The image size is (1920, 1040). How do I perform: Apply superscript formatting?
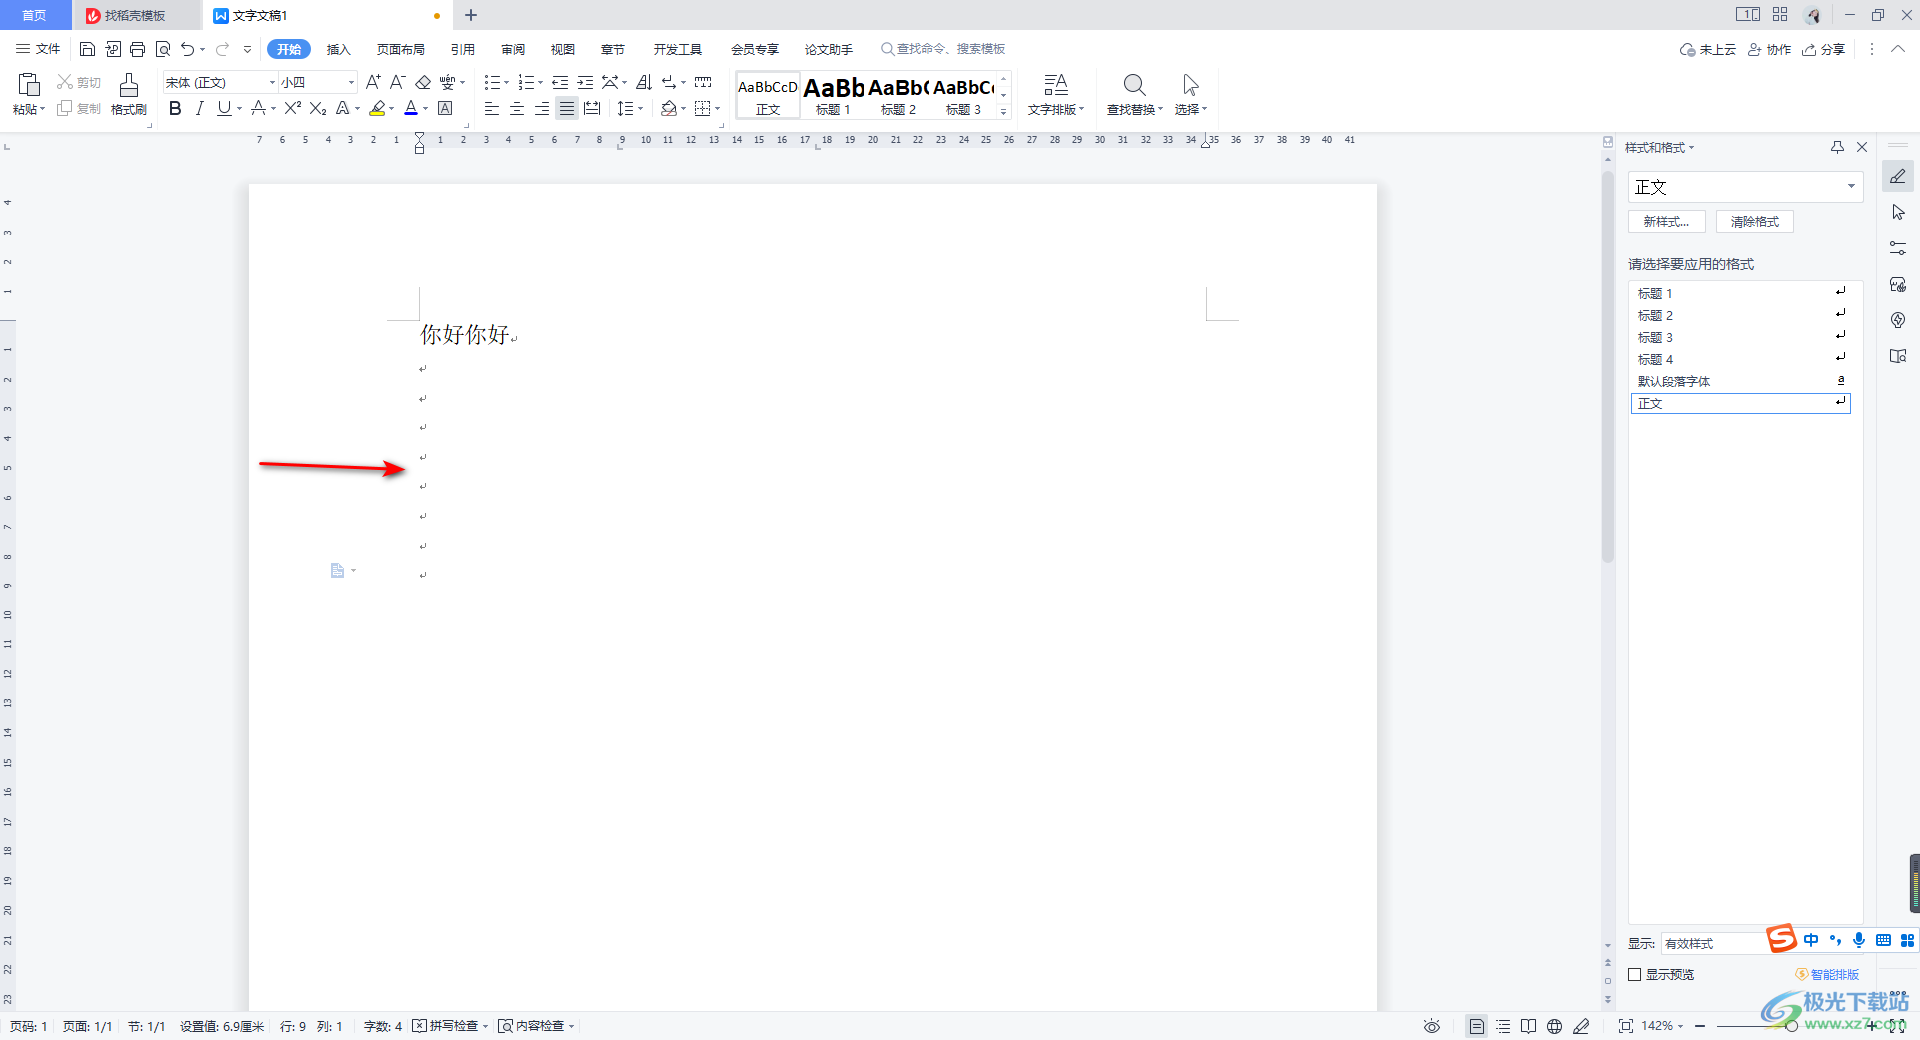292,108
